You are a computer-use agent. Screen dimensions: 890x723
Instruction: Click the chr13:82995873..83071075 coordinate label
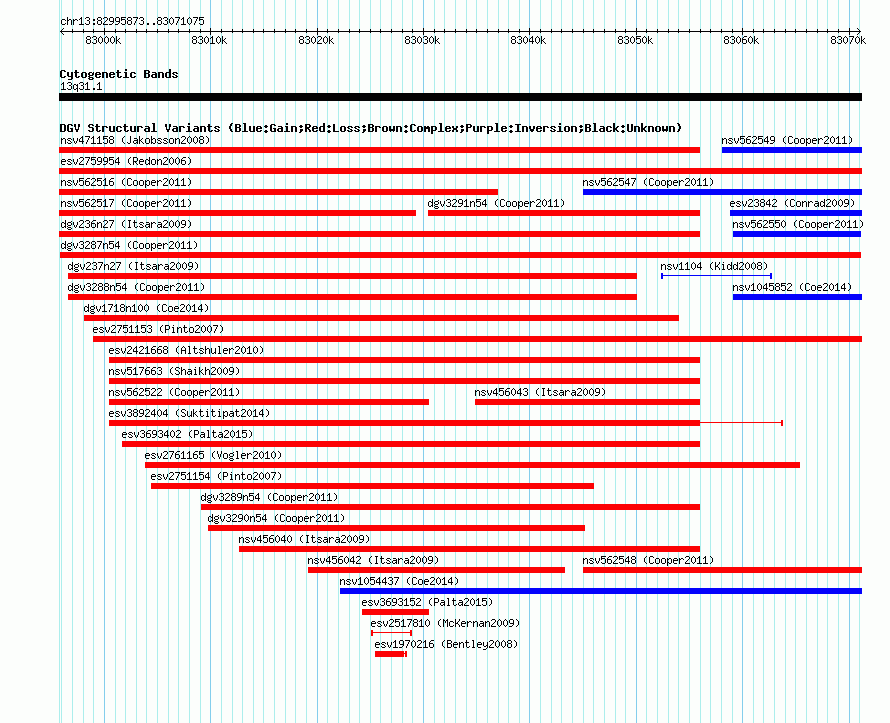pos(132,21)
